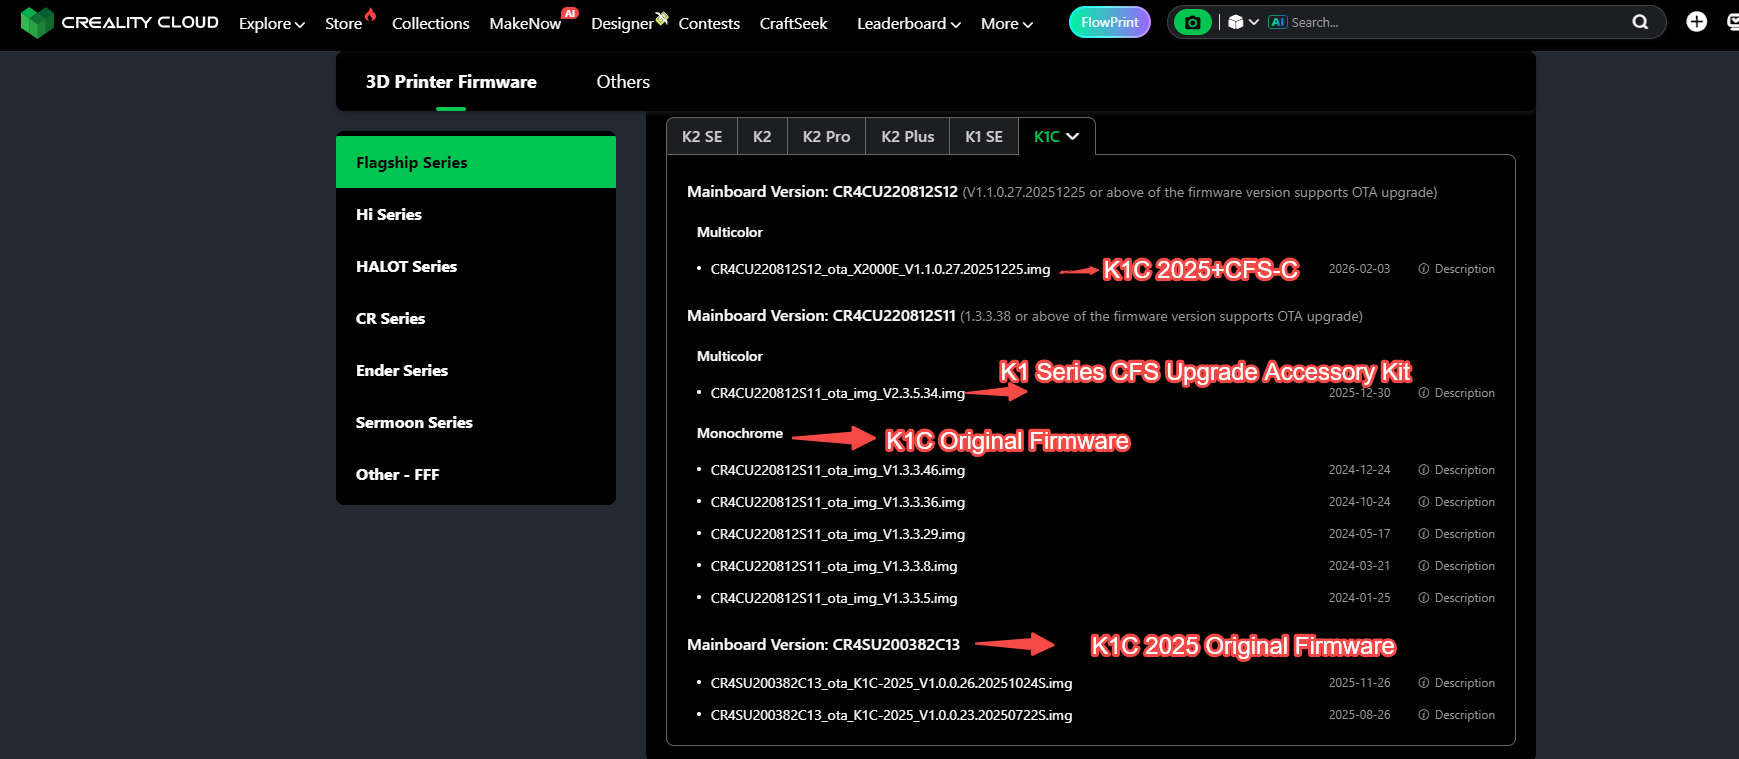Open the More dropdown menu
This screenshot has height=759, width=1739.
pos(1006,23)
